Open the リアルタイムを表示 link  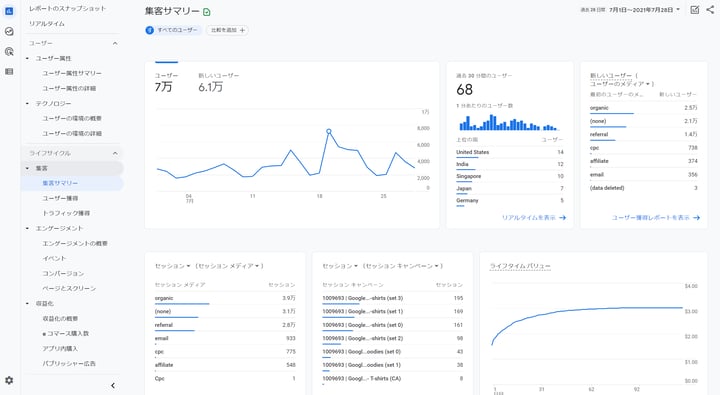(x=534, y=218)
